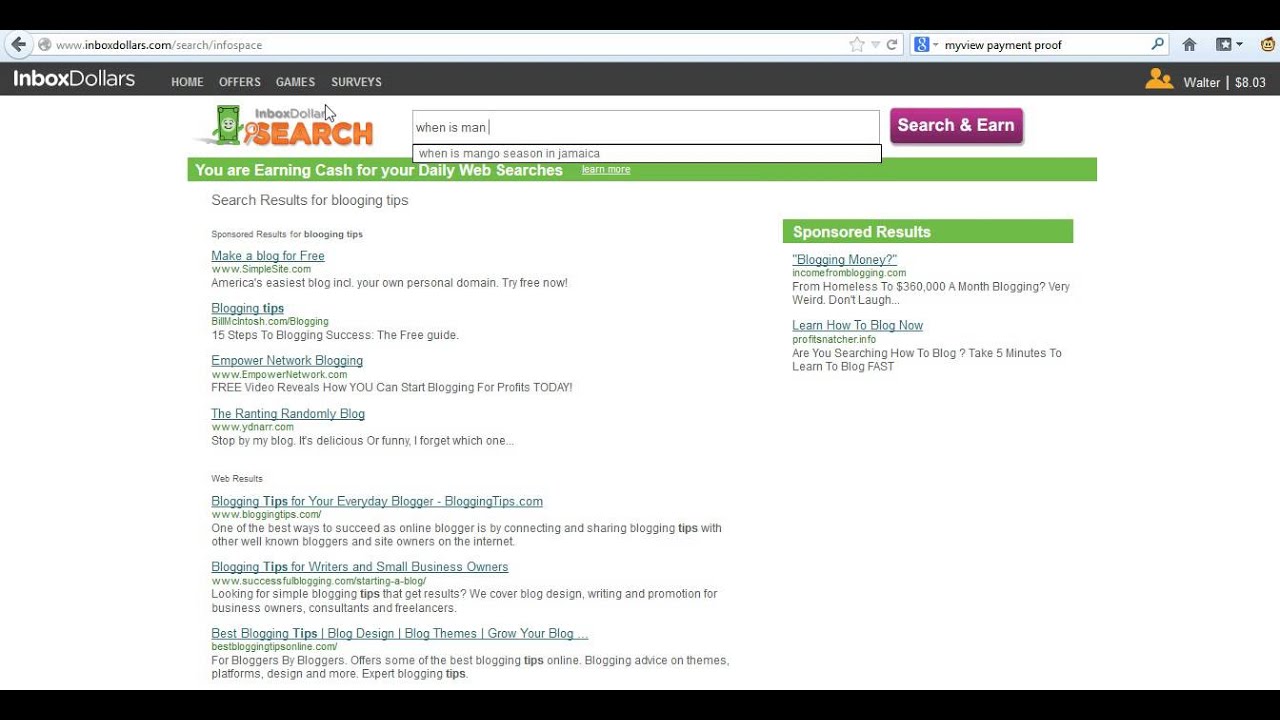Screen dimensions: 1280x720
Task: Click 'bestbloggingtipsonline.com/' text
Action: (x=274, y=647)
